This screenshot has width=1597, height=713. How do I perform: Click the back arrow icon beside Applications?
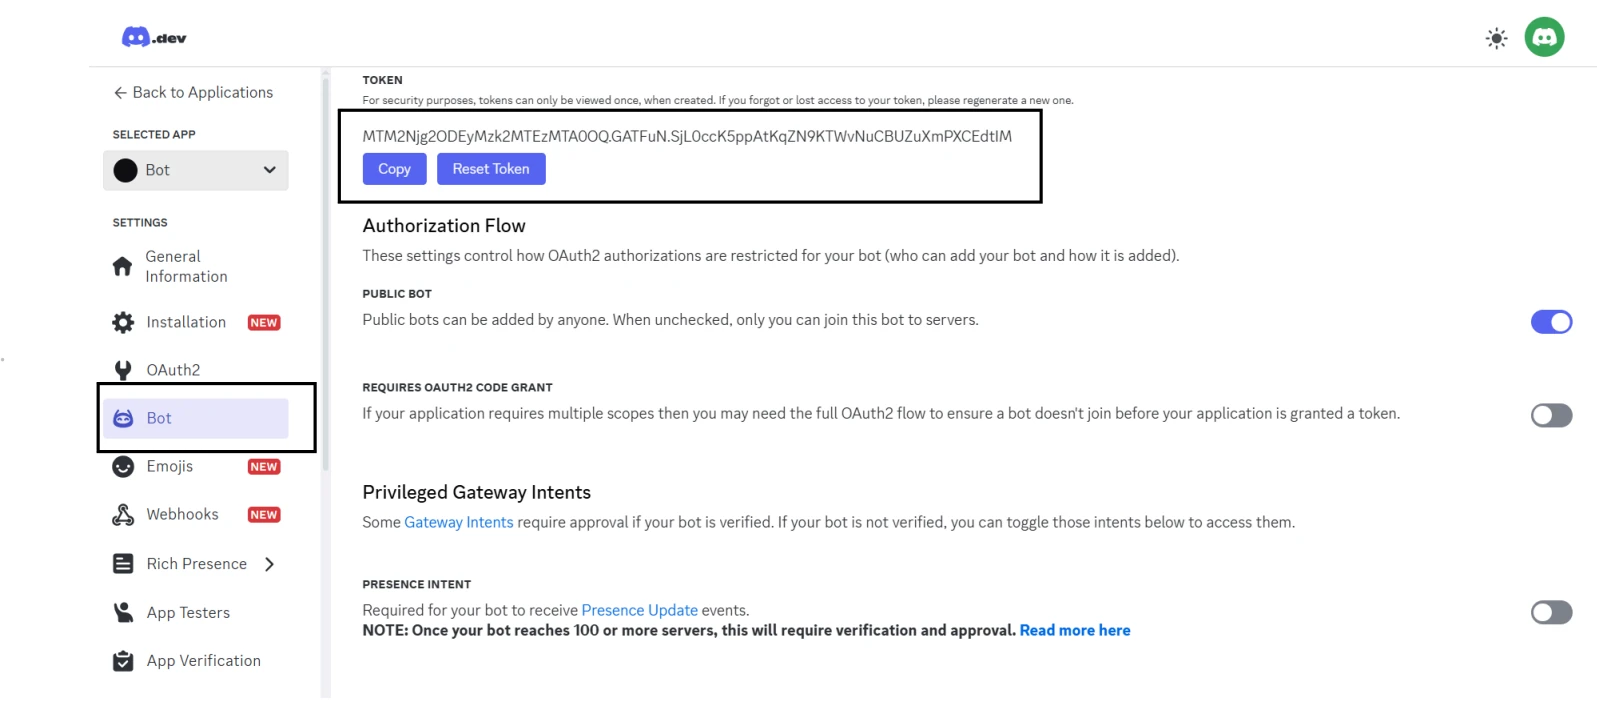(120, 92)
